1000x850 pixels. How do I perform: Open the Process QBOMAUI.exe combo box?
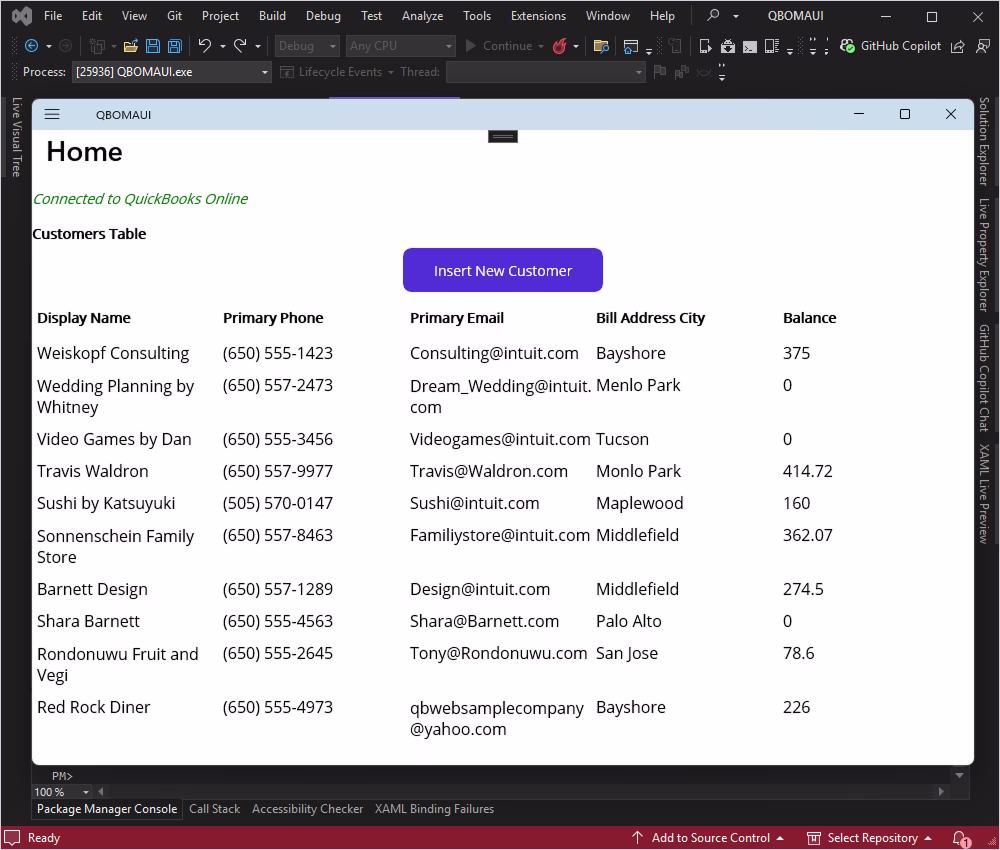(x=172, y=72)
